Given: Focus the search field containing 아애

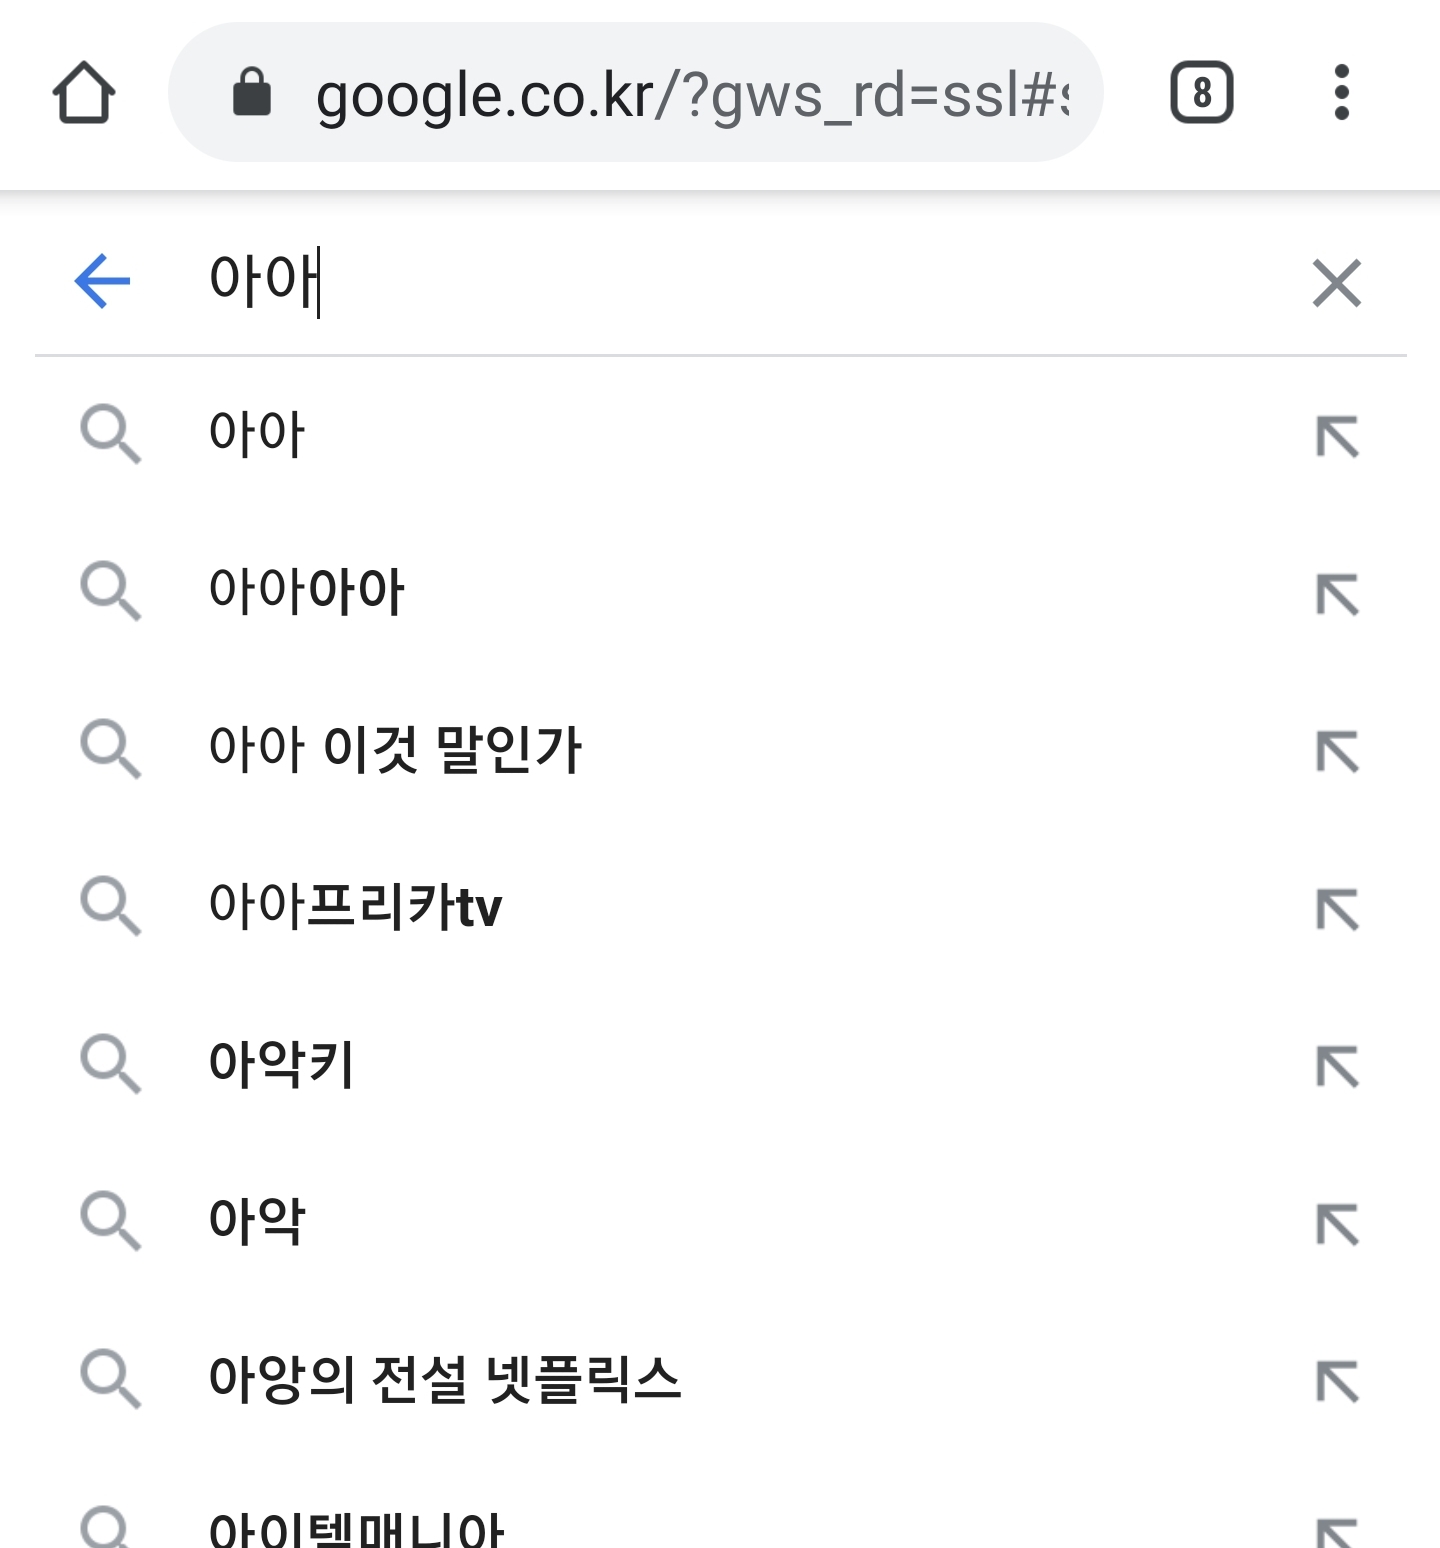Looking at the screenshot, I should point(700,280).
